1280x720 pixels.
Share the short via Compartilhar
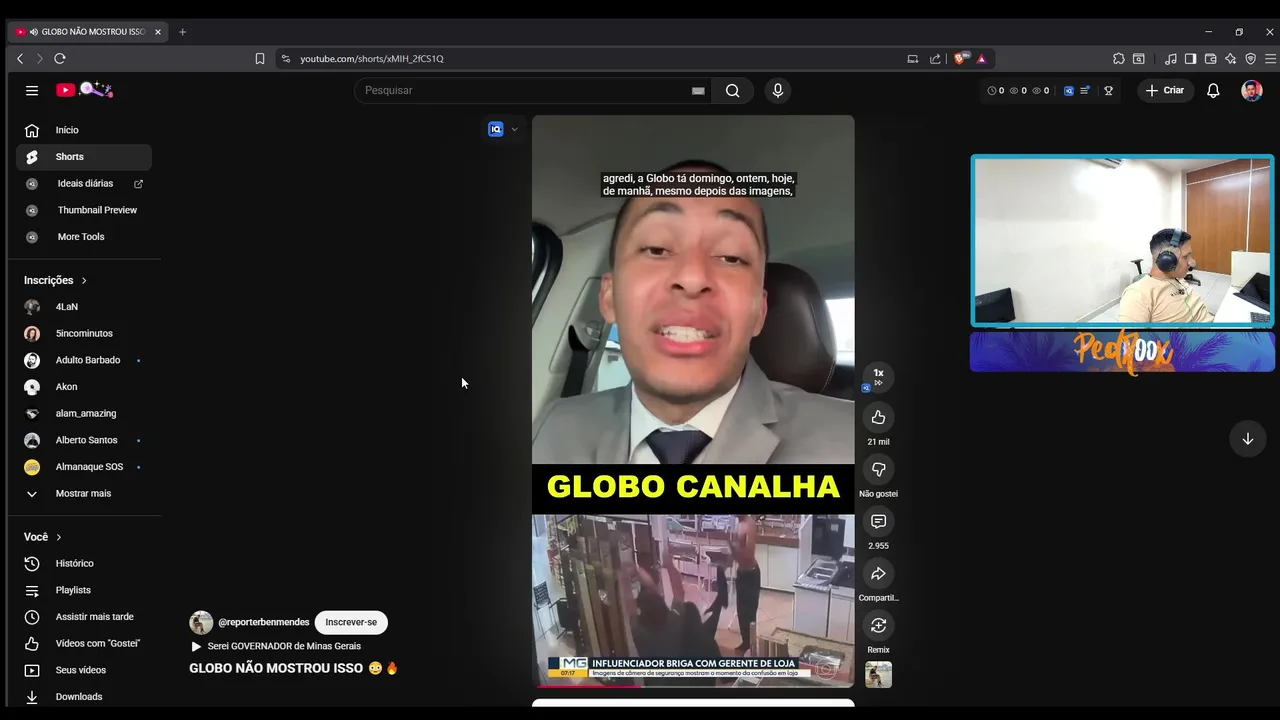[x=878, y=573]
